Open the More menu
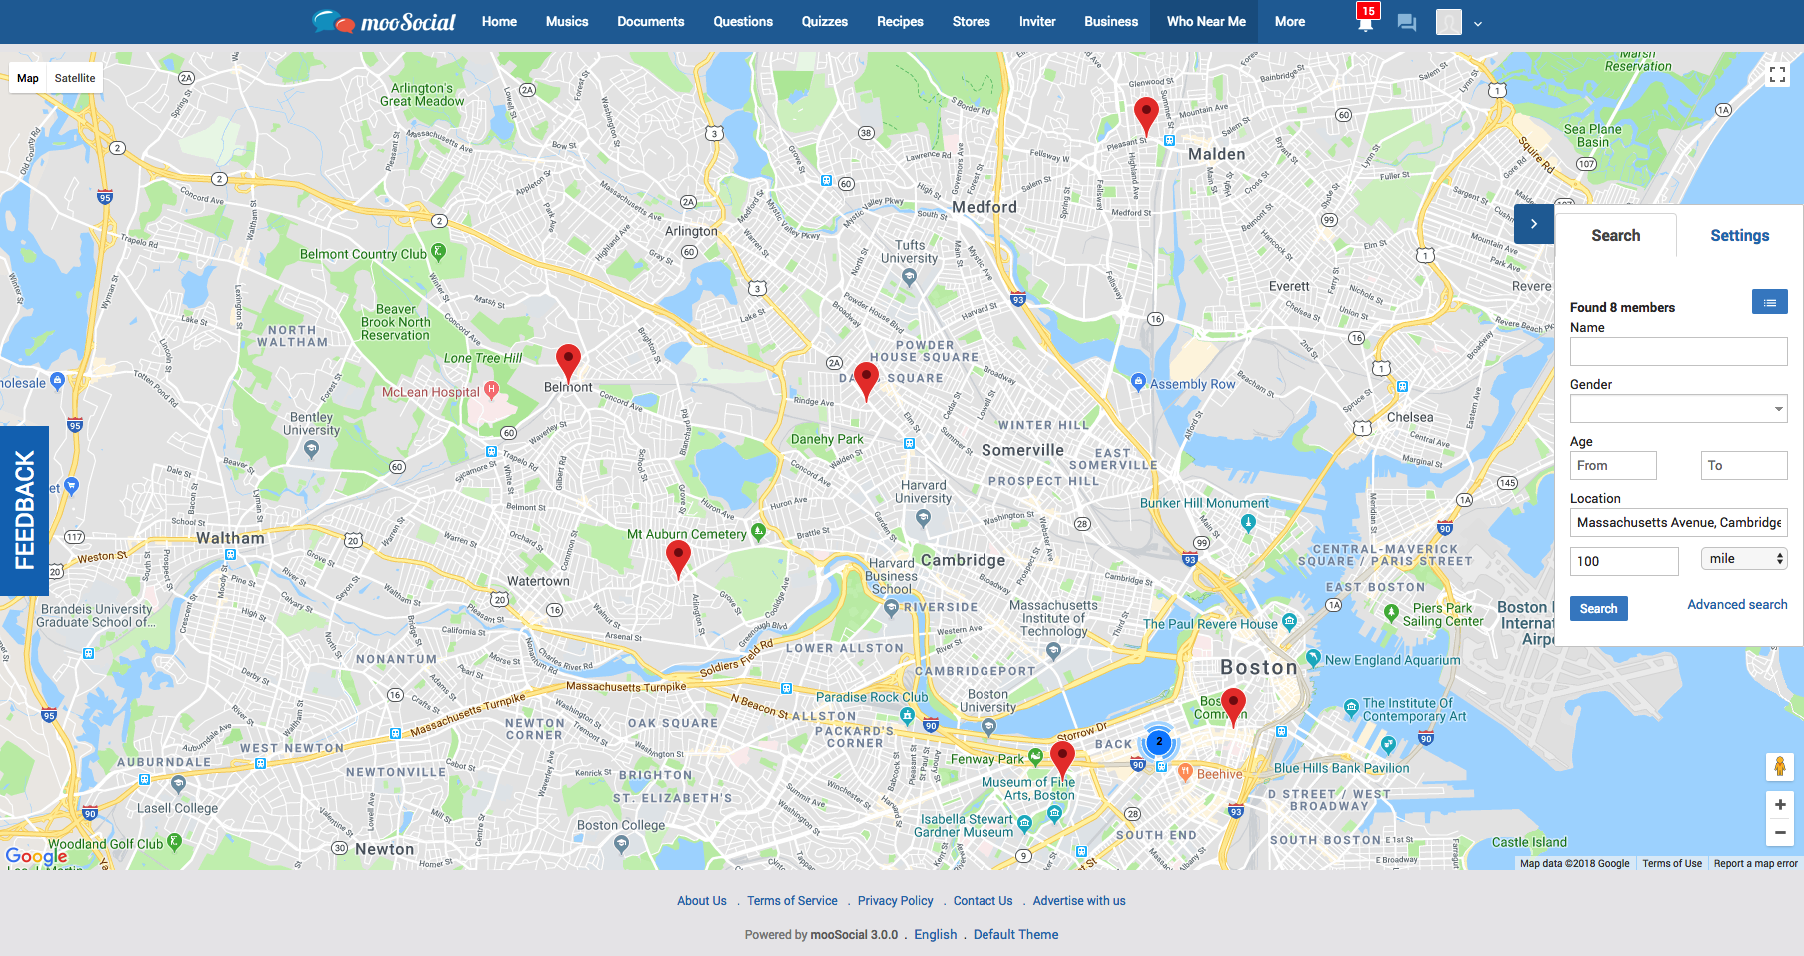This screenshot has height=956, width=1804. 1290,21
